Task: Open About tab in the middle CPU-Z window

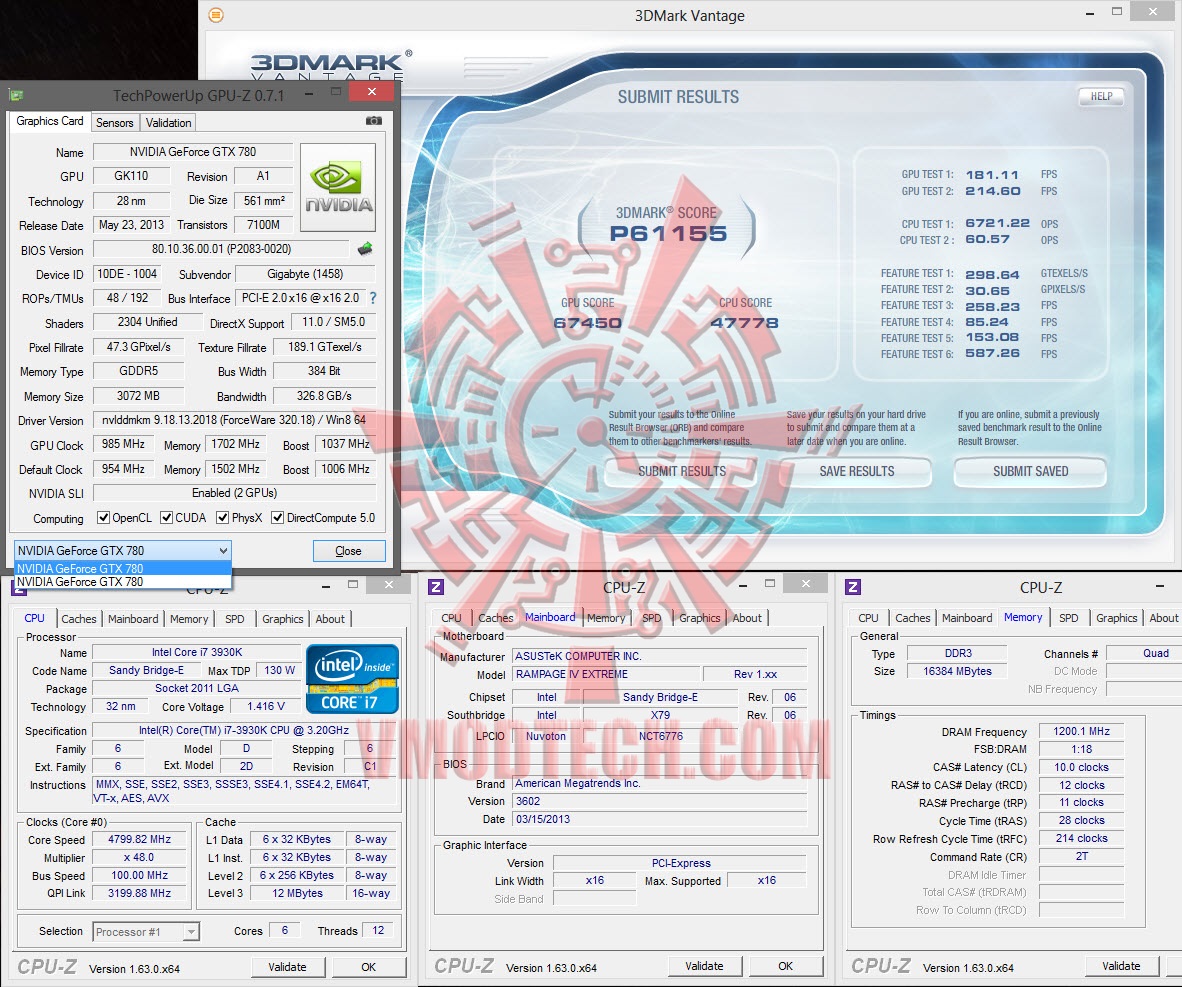Action: pyautogui.click(x=747, y=618)
